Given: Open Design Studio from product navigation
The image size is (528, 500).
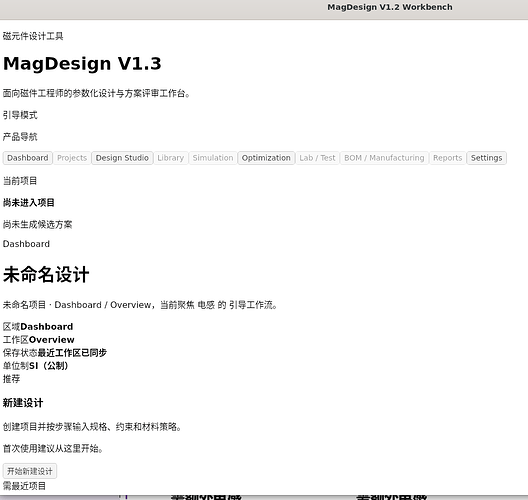Looking at the screenshot, I should [x=122, y=158].
